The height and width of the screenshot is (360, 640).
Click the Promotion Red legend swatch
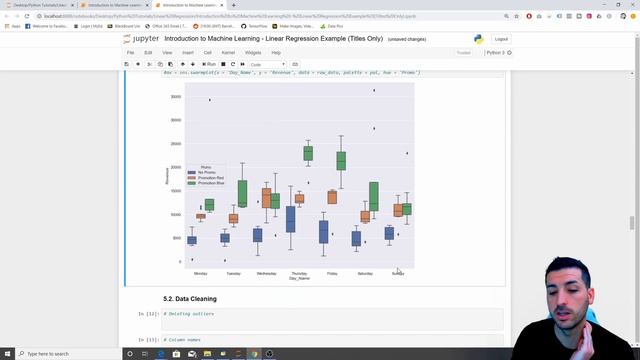pos(191,178)
